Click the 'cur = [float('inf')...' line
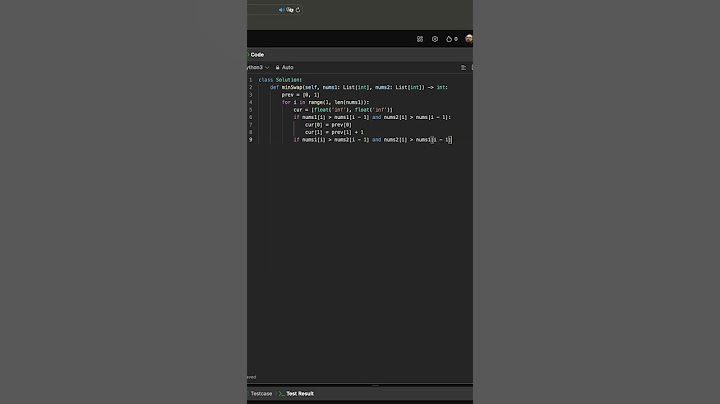Viewport: 720px width, 404px height. (x=343, y=110)
